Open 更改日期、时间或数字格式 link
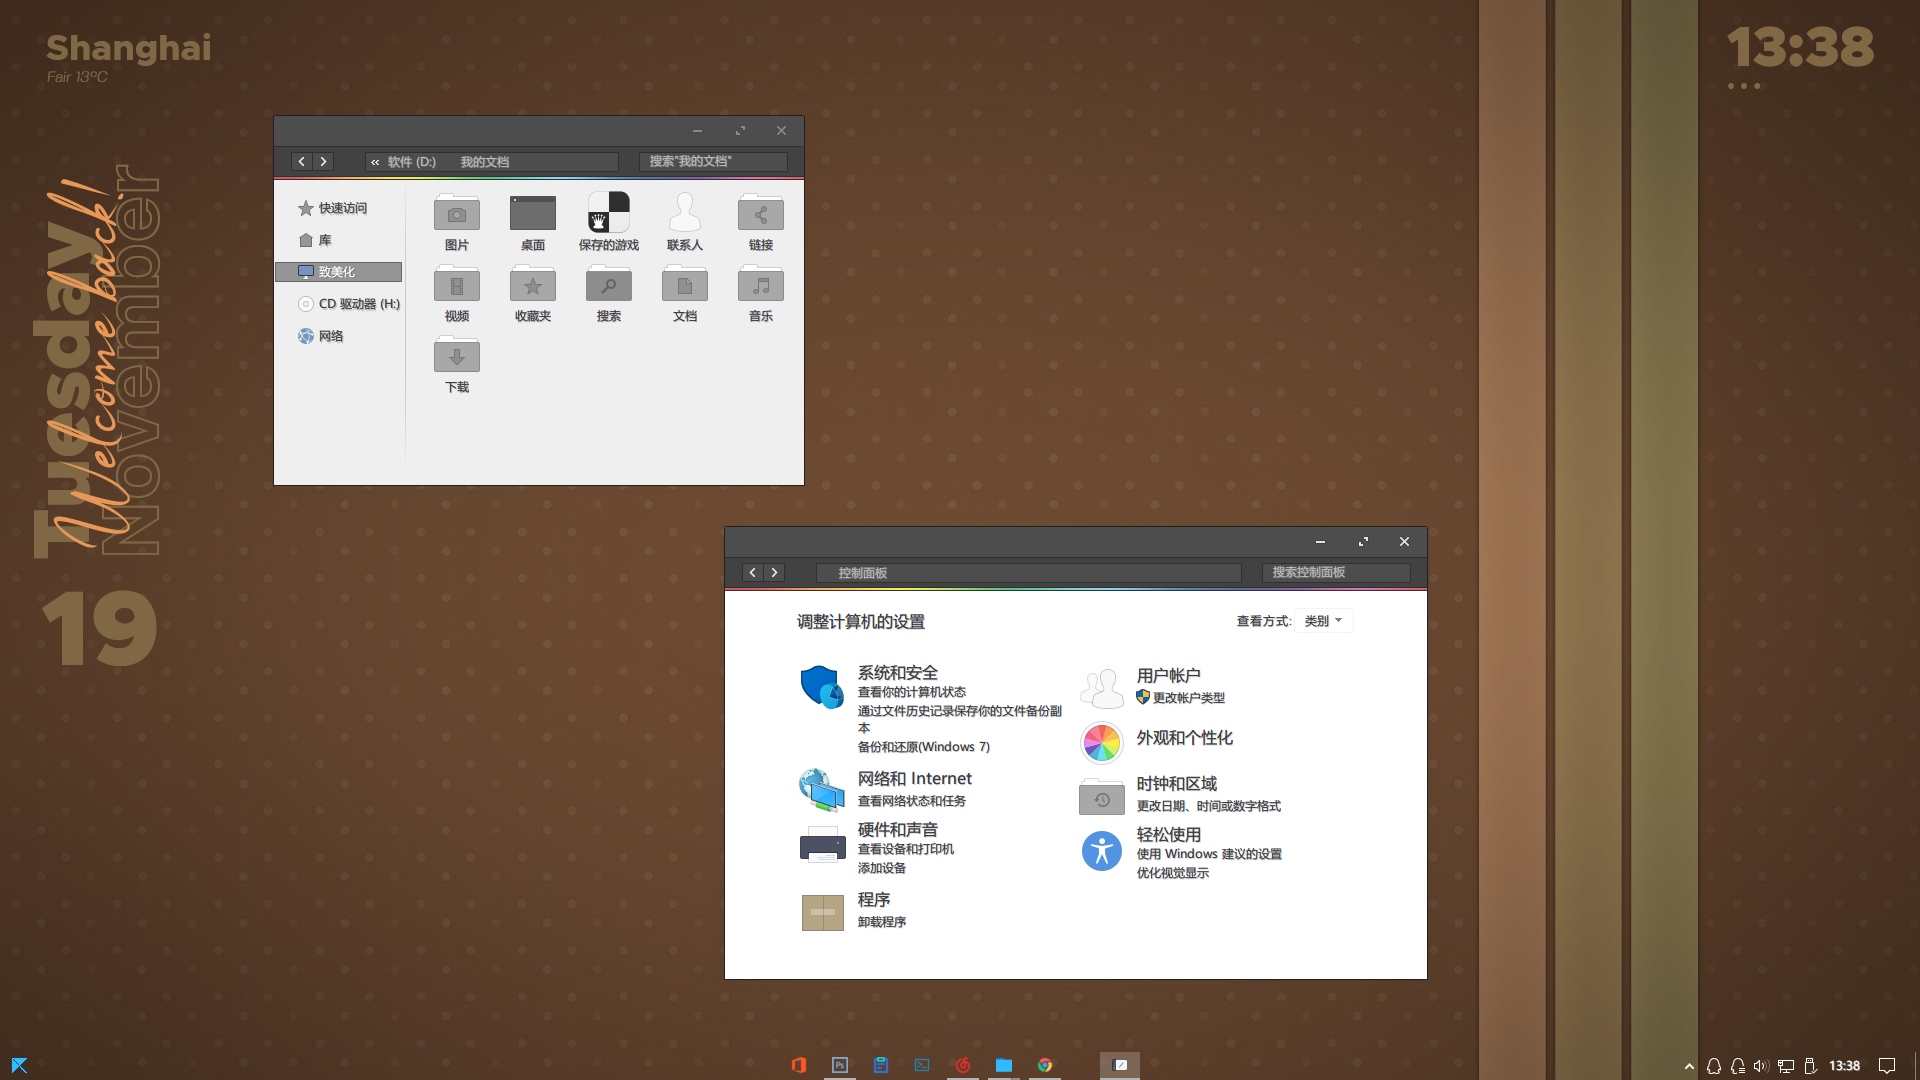Image resolution: width=1920 pixels, height=1080 pixels. click(x=1208, y=806)
